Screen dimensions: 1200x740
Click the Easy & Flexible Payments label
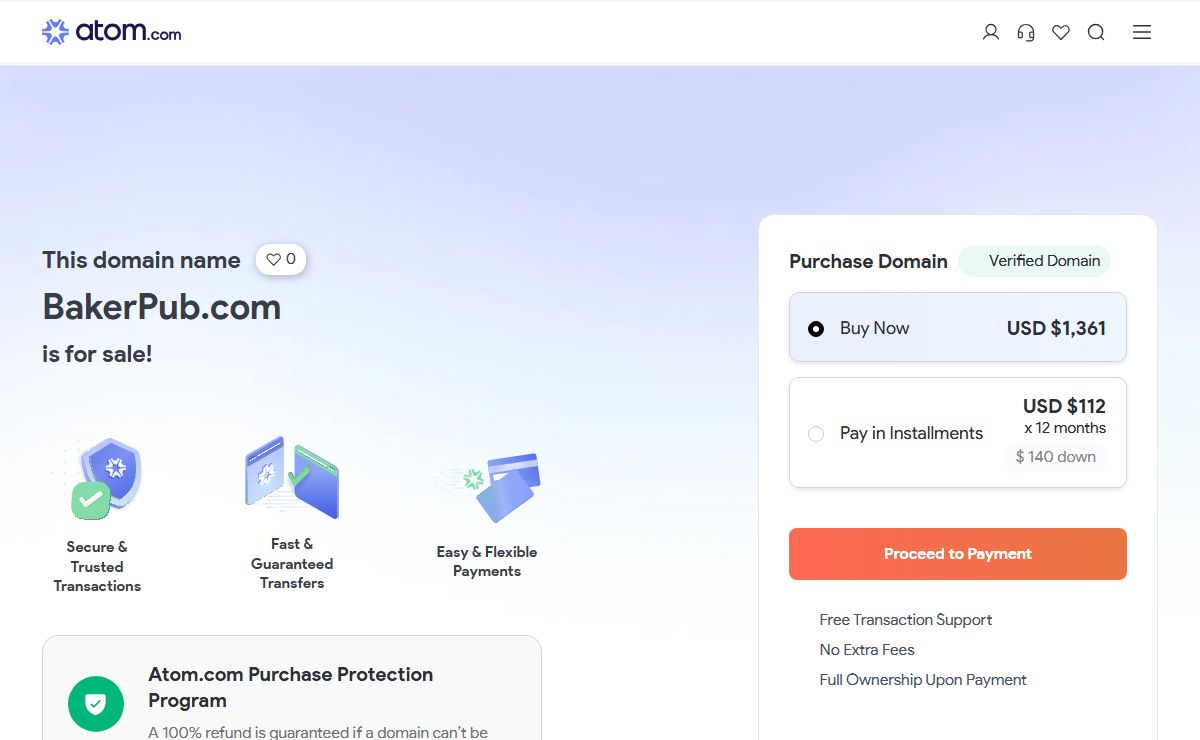point(487,562)
